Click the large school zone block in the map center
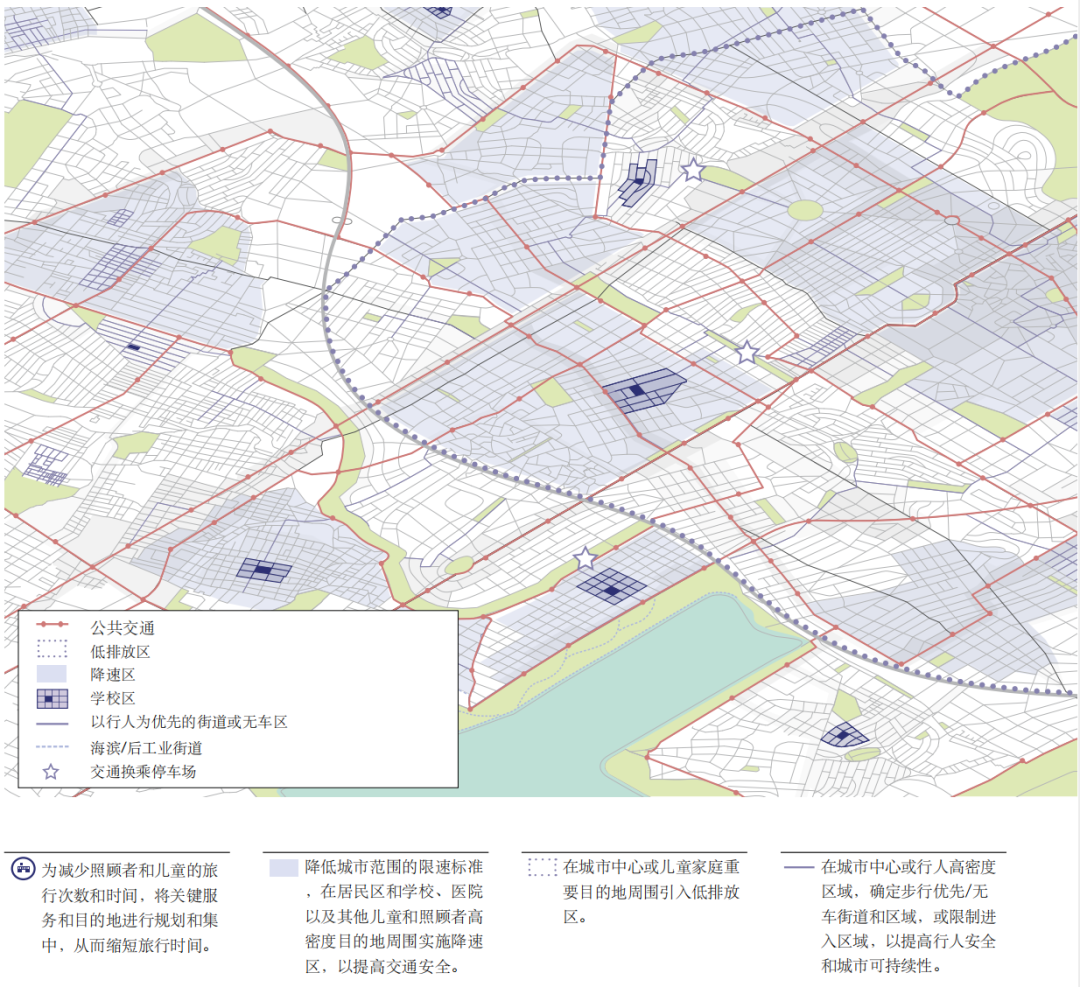This screenshot has height=987, width=1080. point(644,390)
